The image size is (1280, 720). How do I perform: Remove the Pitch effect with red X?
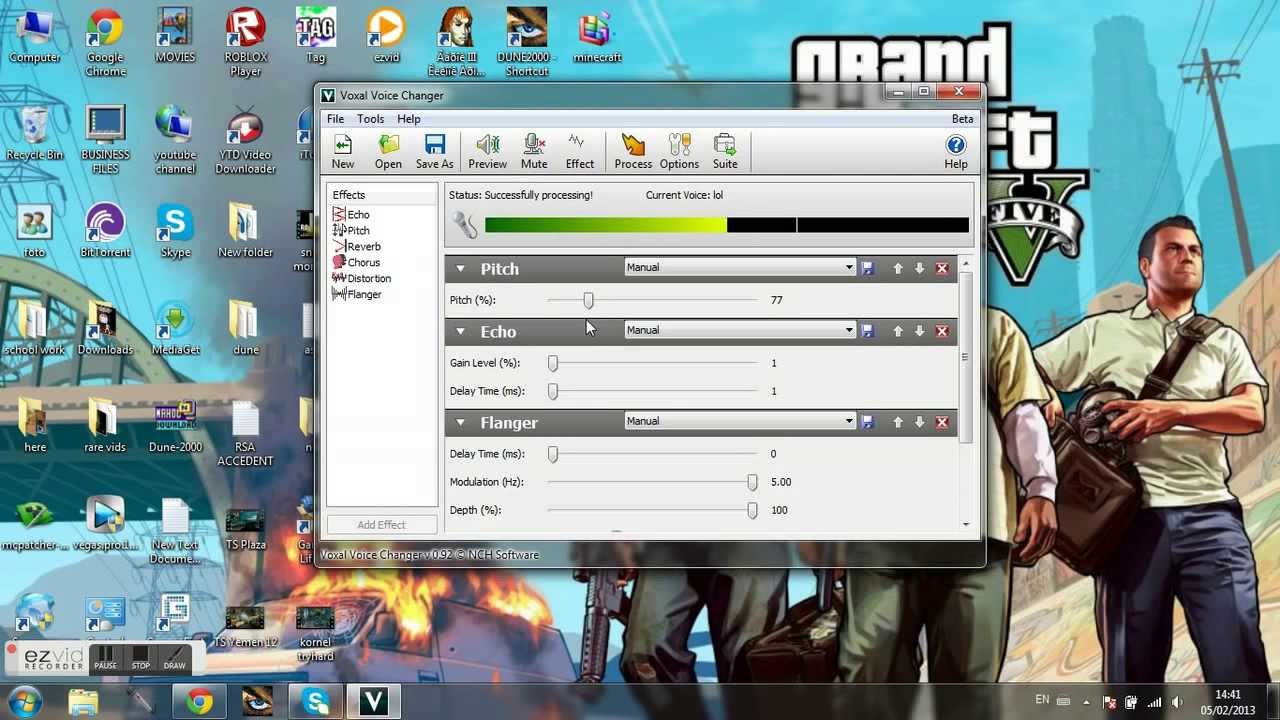click(942, 268)
